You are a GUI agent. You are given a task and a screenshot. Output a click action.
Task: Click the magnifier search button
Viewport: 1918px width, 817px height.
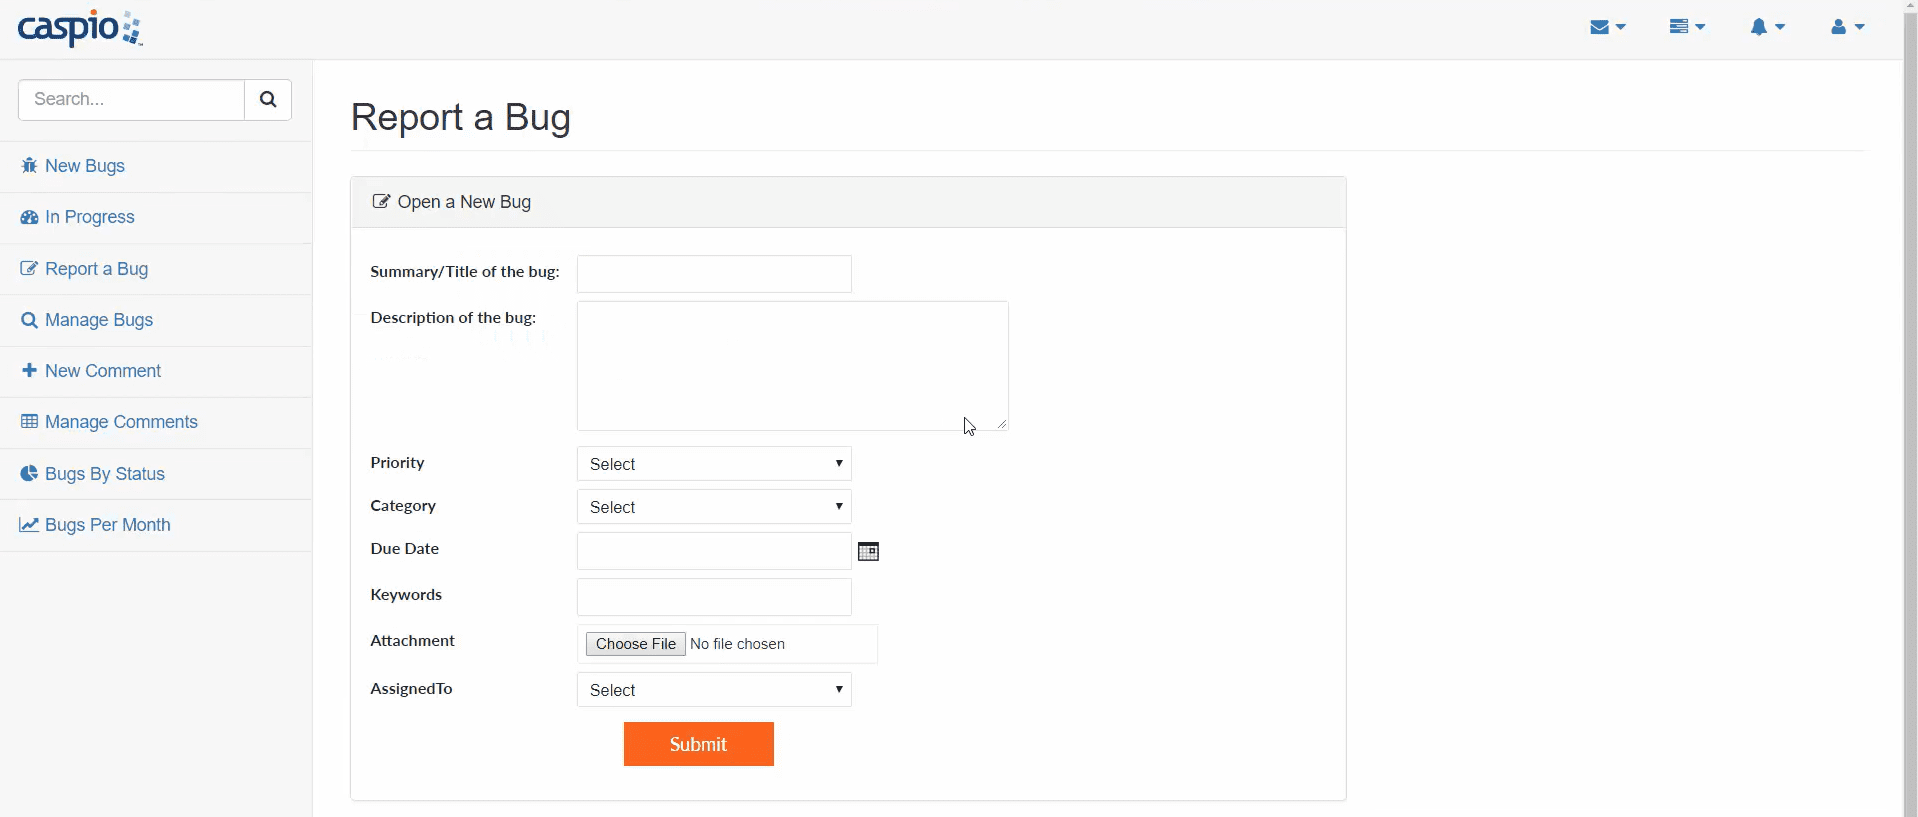[268, 100]
